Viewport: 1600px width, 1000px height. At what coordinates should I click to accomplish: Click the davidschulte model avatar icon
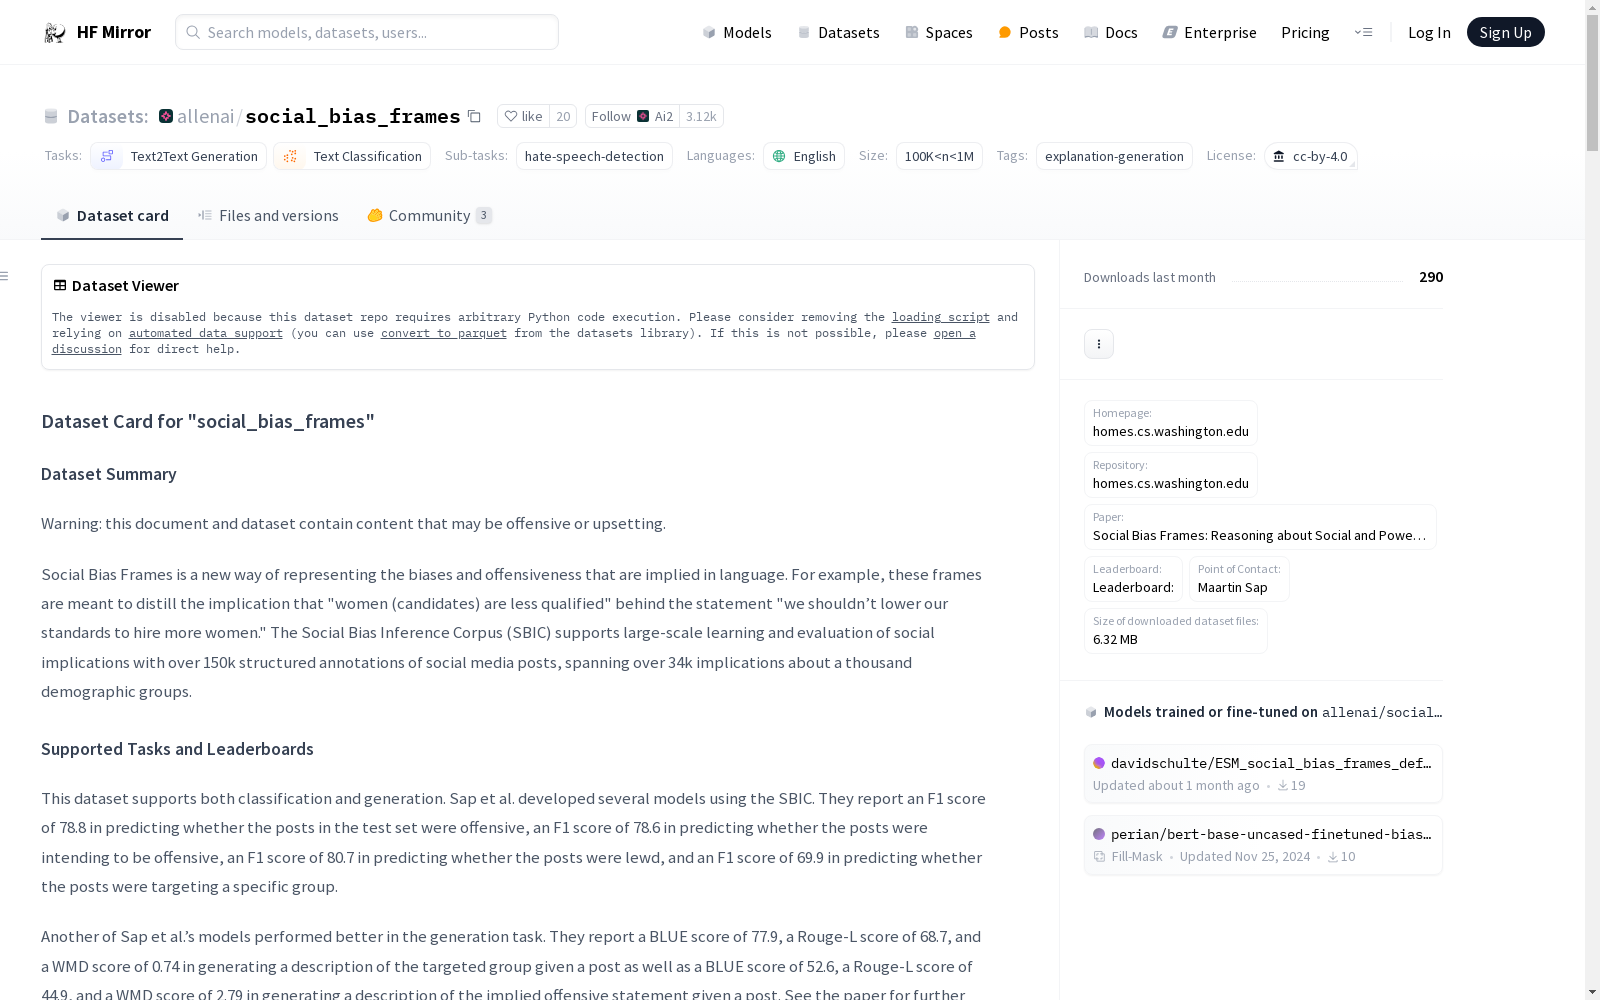1099,763
